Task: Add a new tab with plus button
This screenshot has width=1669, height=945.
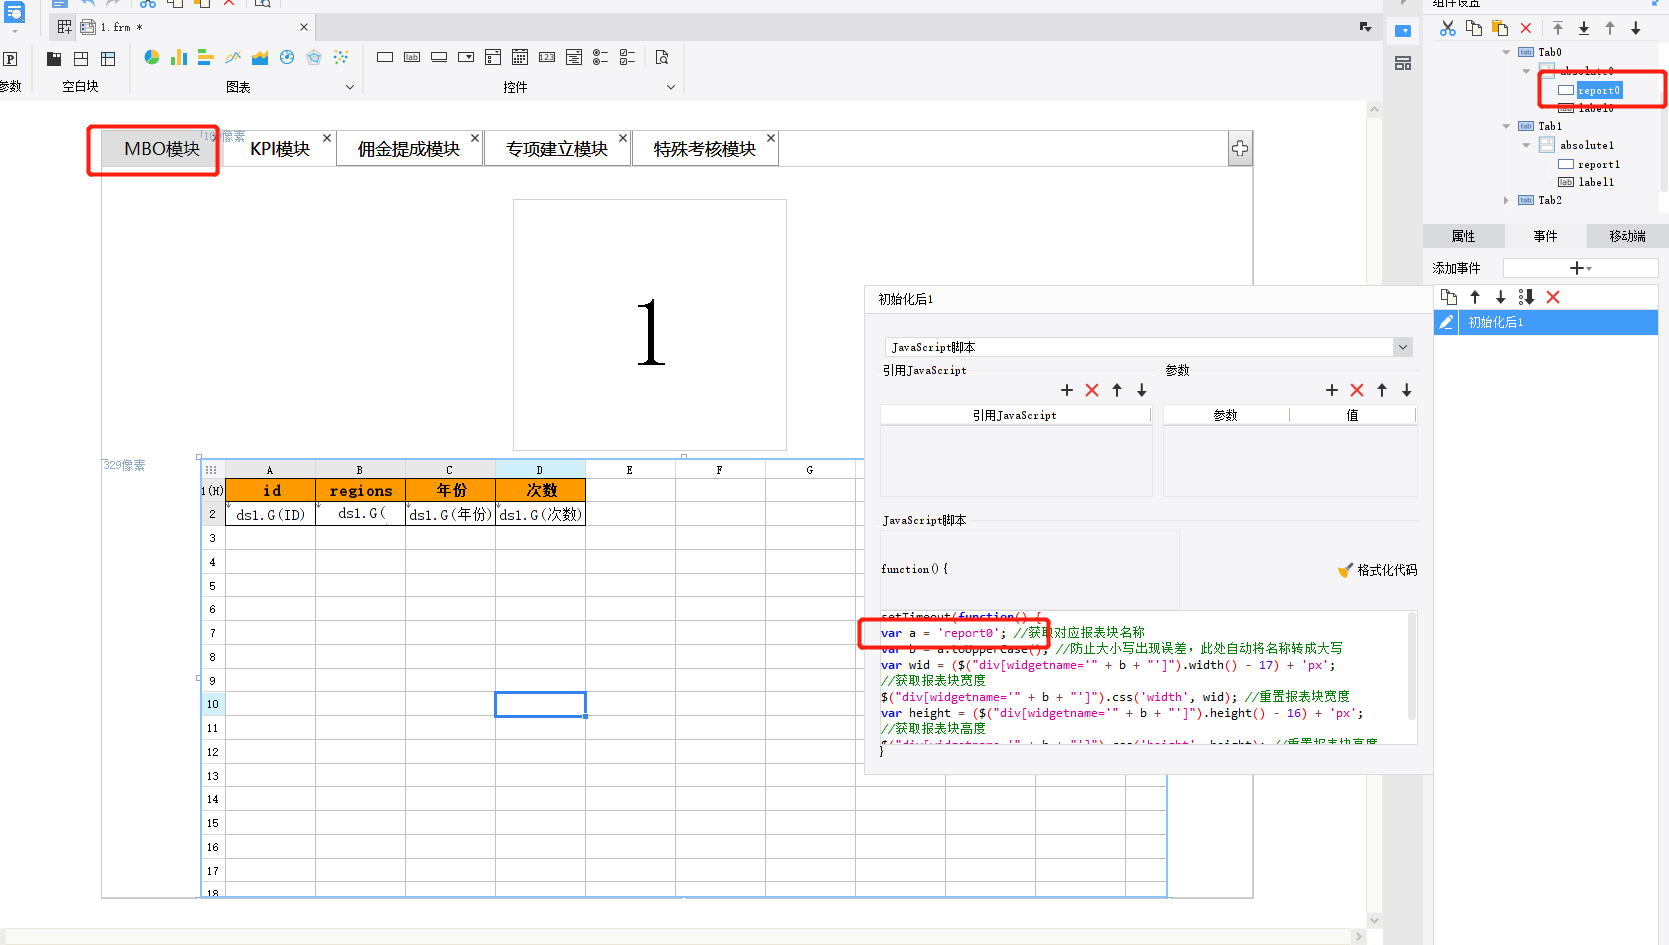Action: (1240, 148)
